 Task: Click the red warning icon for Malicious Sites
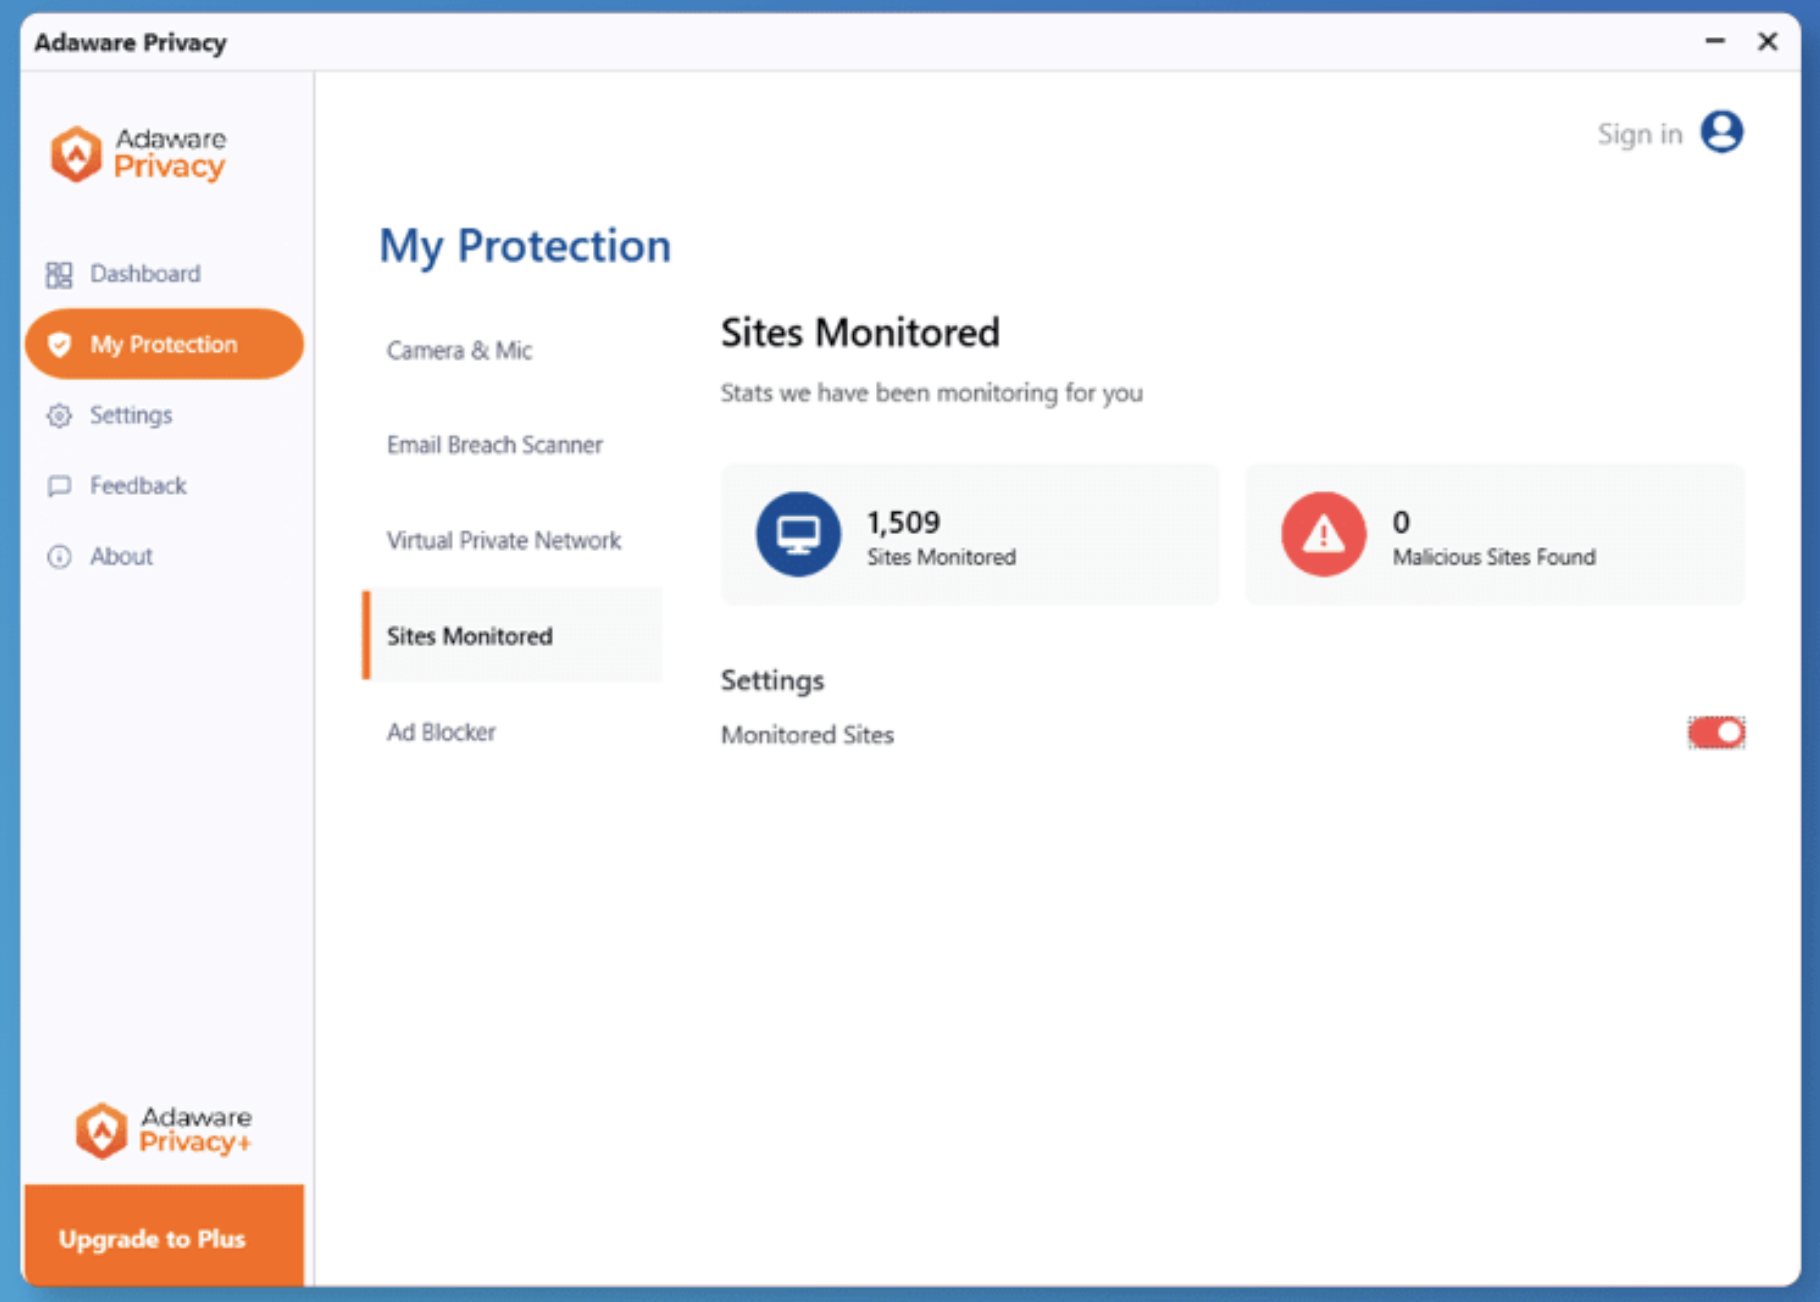point(1323,534)
